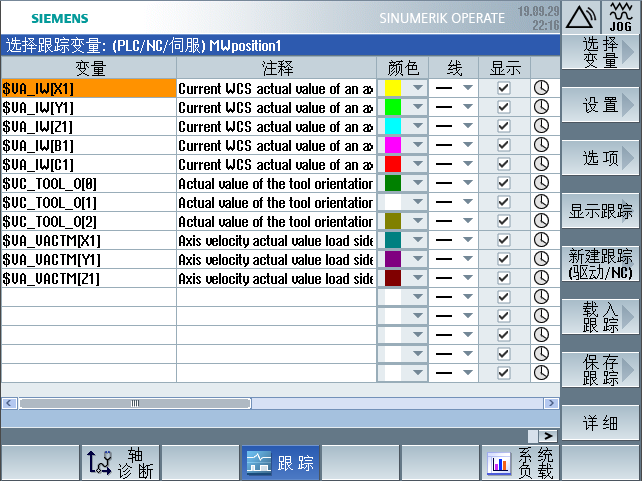Screen dimensions: 642x481
Task: Open the color dropdown for $VA_VACTM[Y1]
Action: point(418,258)
